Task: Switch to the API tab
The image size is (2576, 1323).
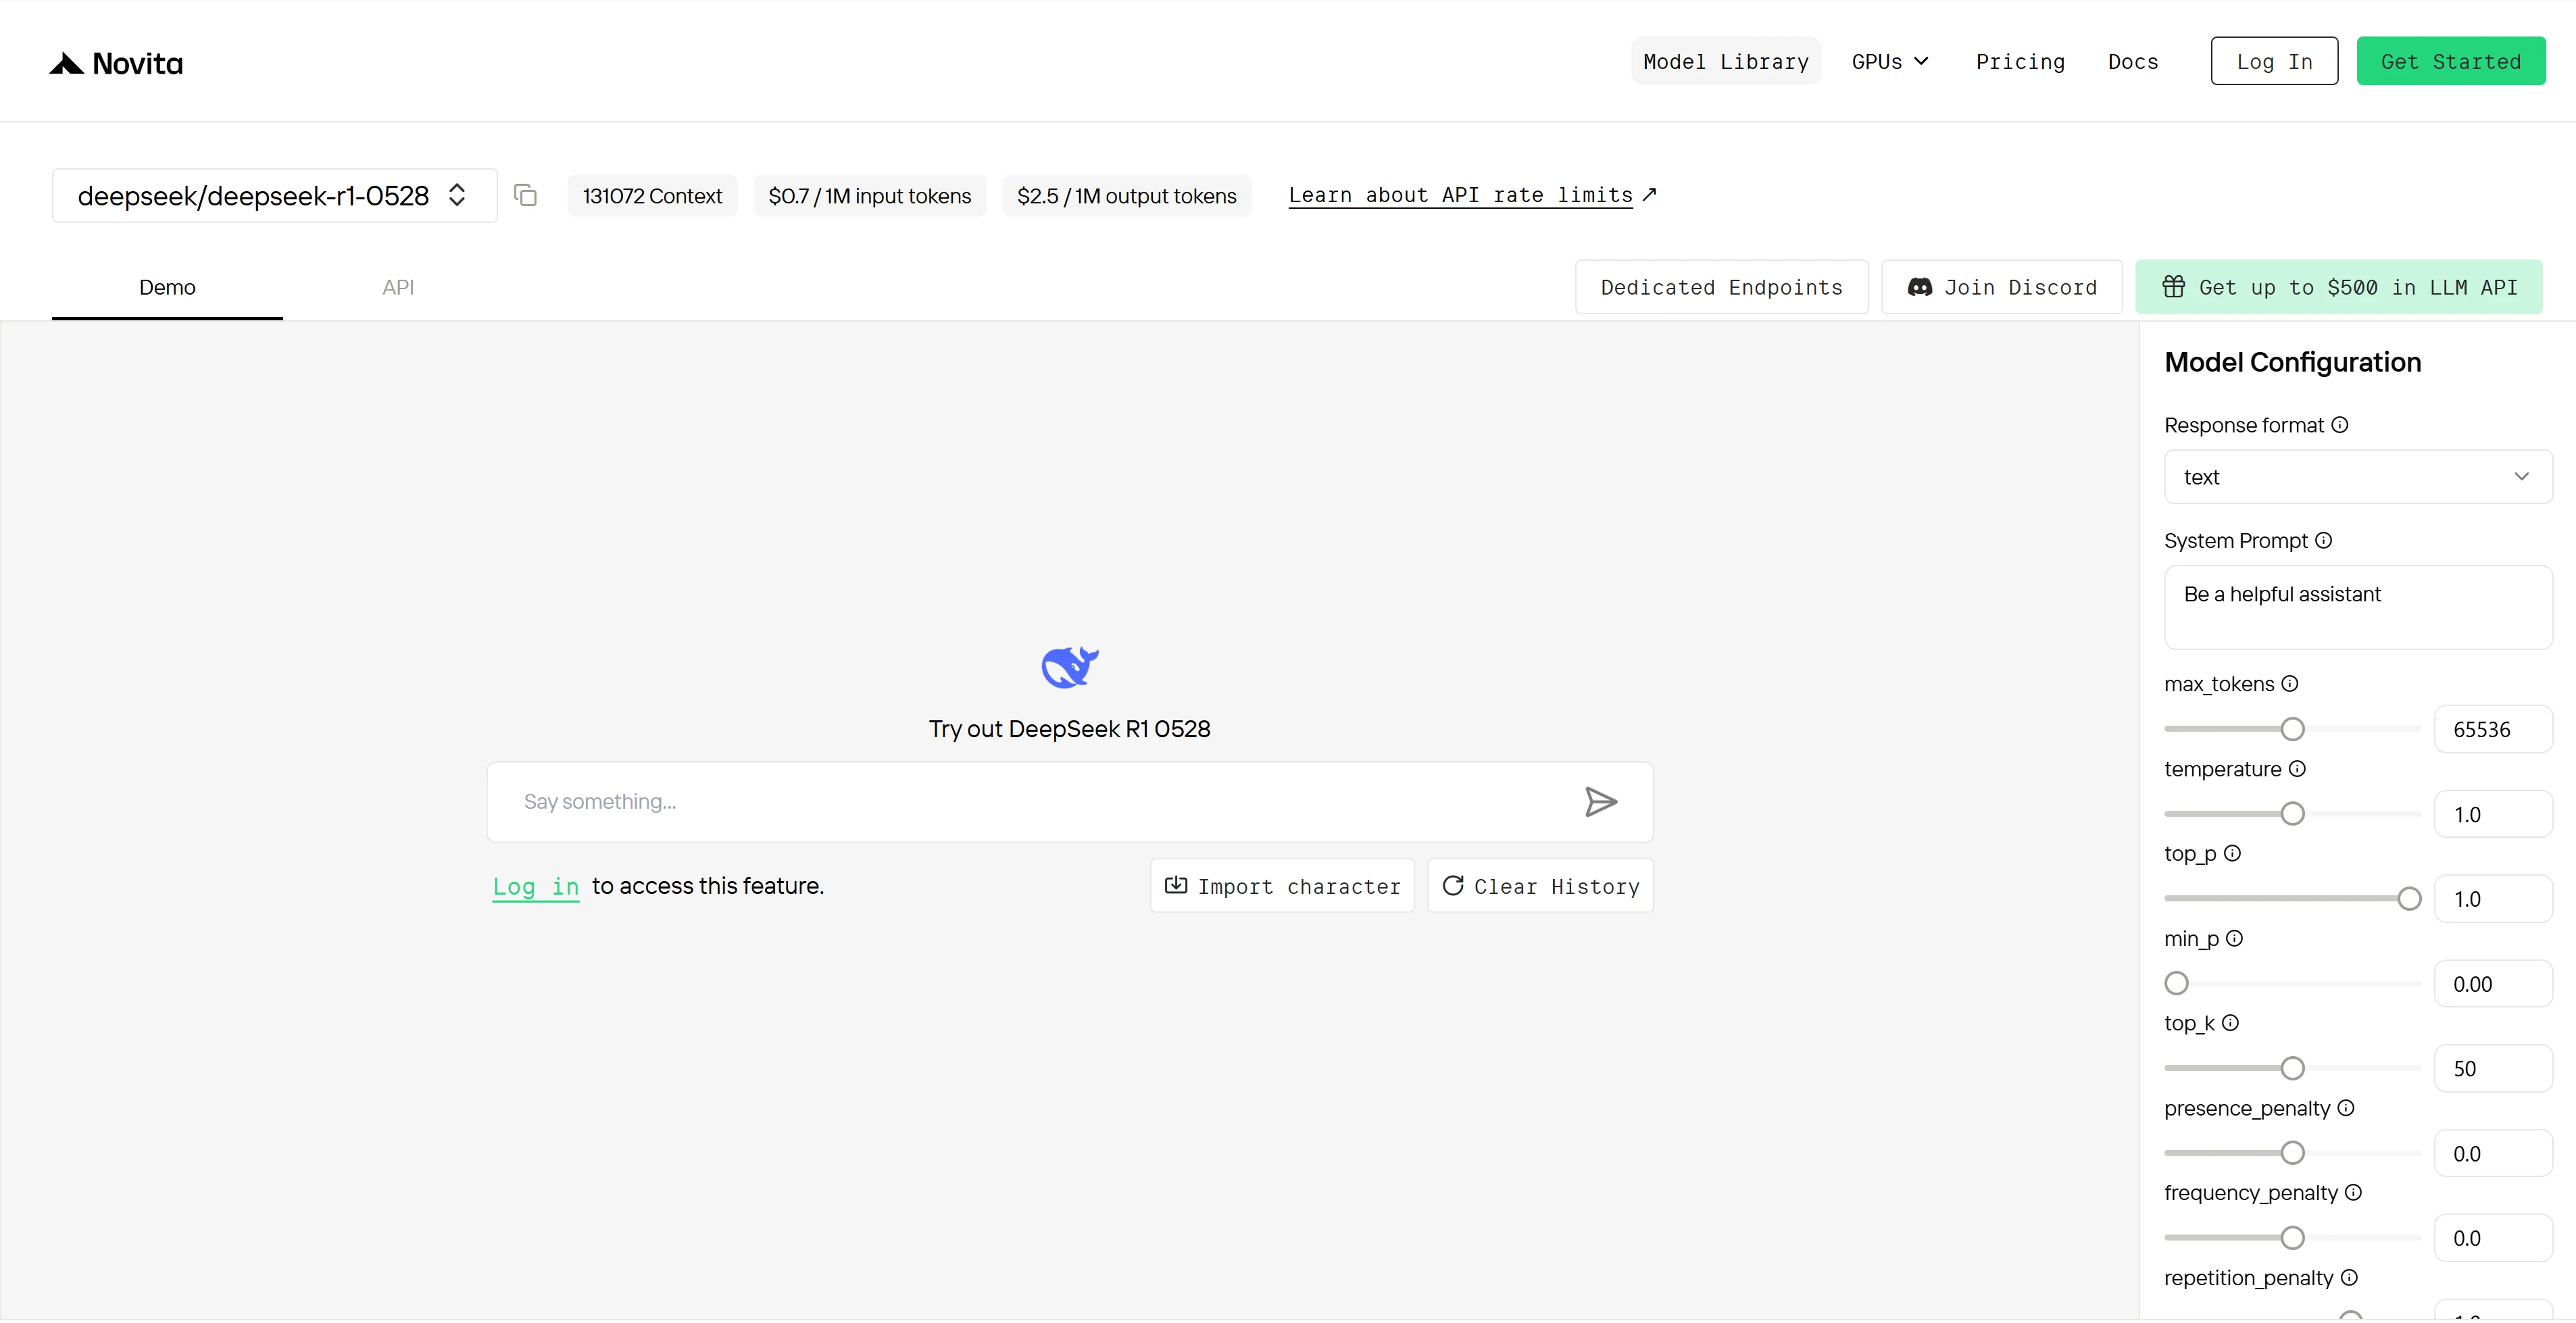Action: click(398, 288)
